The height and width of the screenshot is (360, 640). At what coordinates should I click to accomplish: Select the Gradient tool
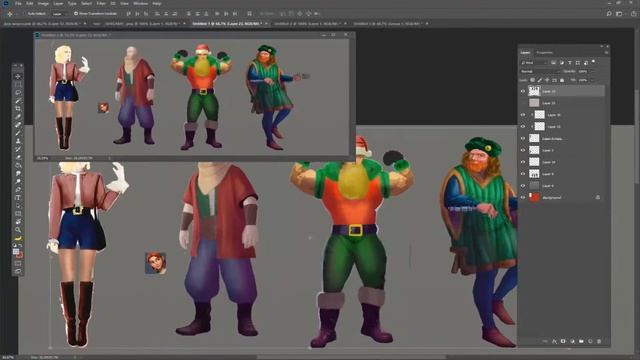18,165
